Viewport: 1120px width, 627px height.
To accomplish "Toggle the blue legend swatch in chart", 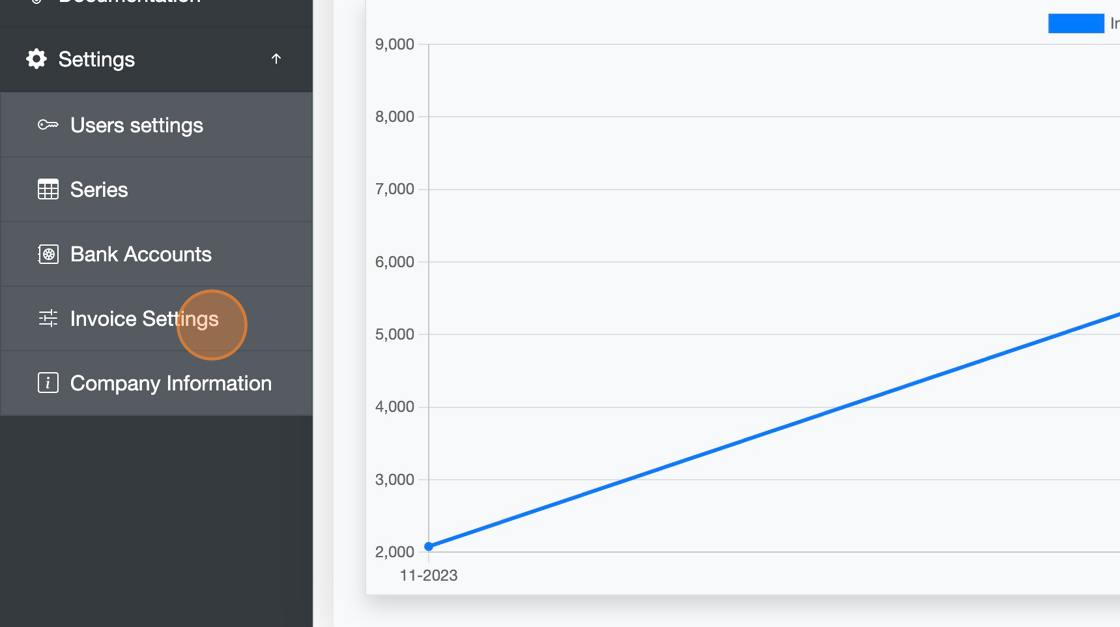I will (1075, 23).
